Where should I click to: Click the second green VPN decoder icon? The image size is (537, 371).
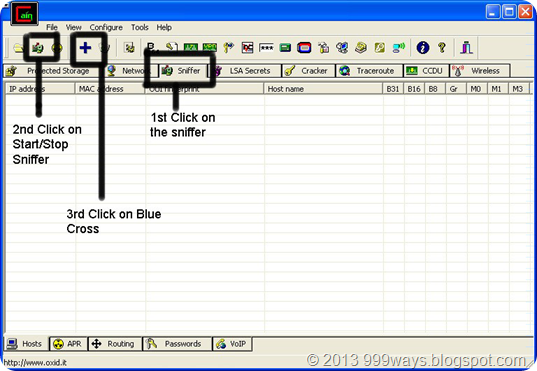coord(210,48)
